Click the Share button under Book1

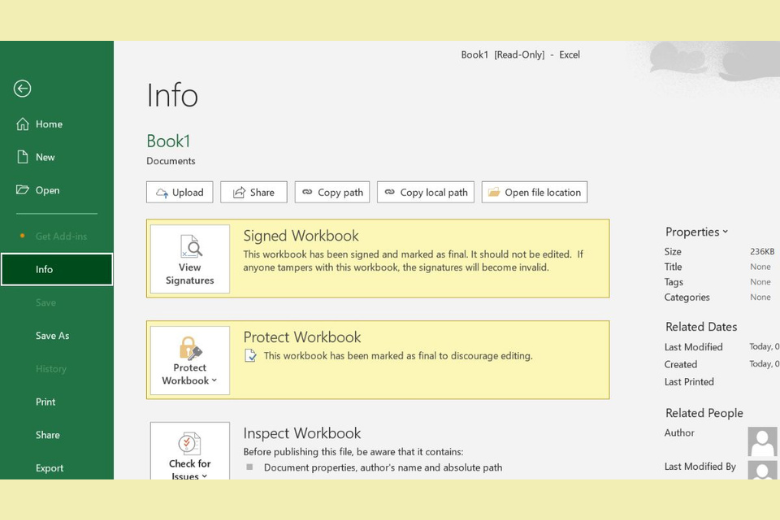coord(254,192)
